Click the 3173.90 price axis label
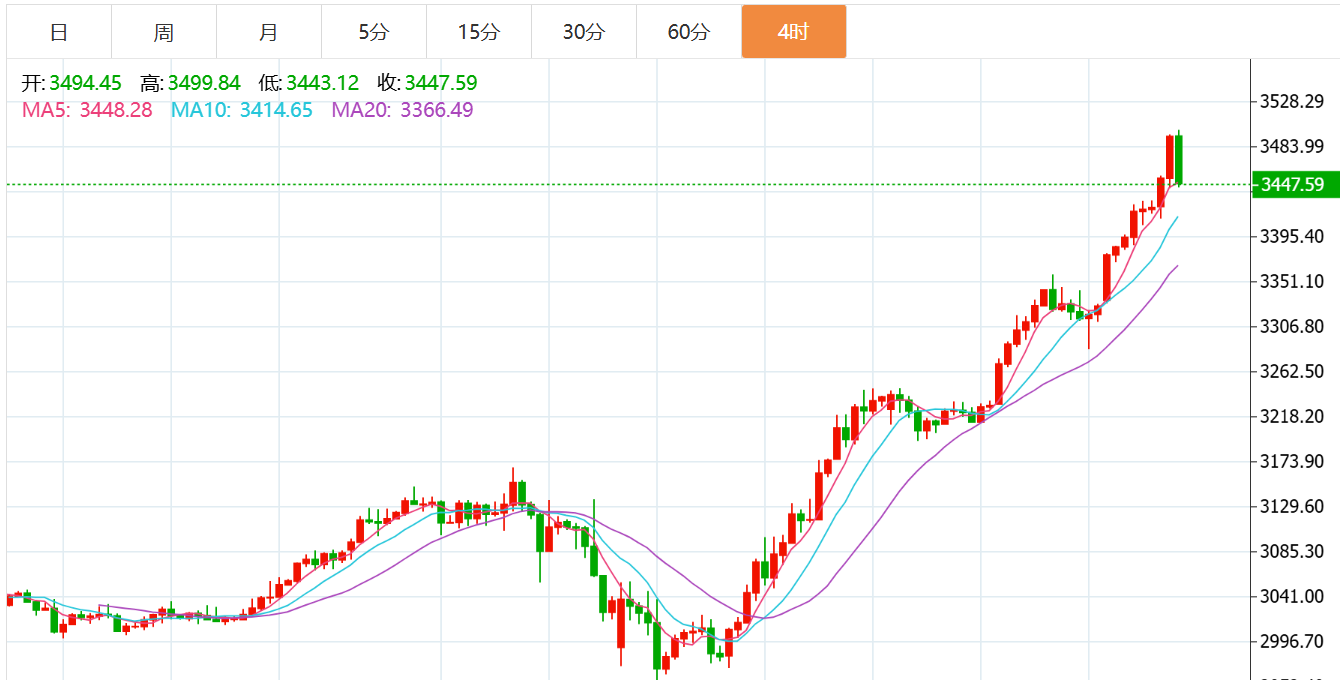 point(1293,461)
